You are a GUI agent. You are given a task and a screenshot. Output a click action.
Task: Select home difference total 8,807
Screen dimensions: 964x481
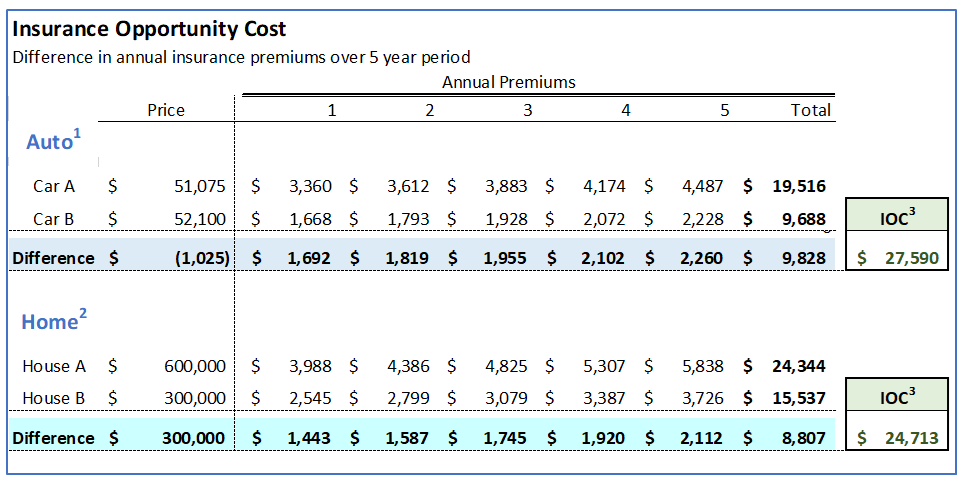tap(804, 438)
